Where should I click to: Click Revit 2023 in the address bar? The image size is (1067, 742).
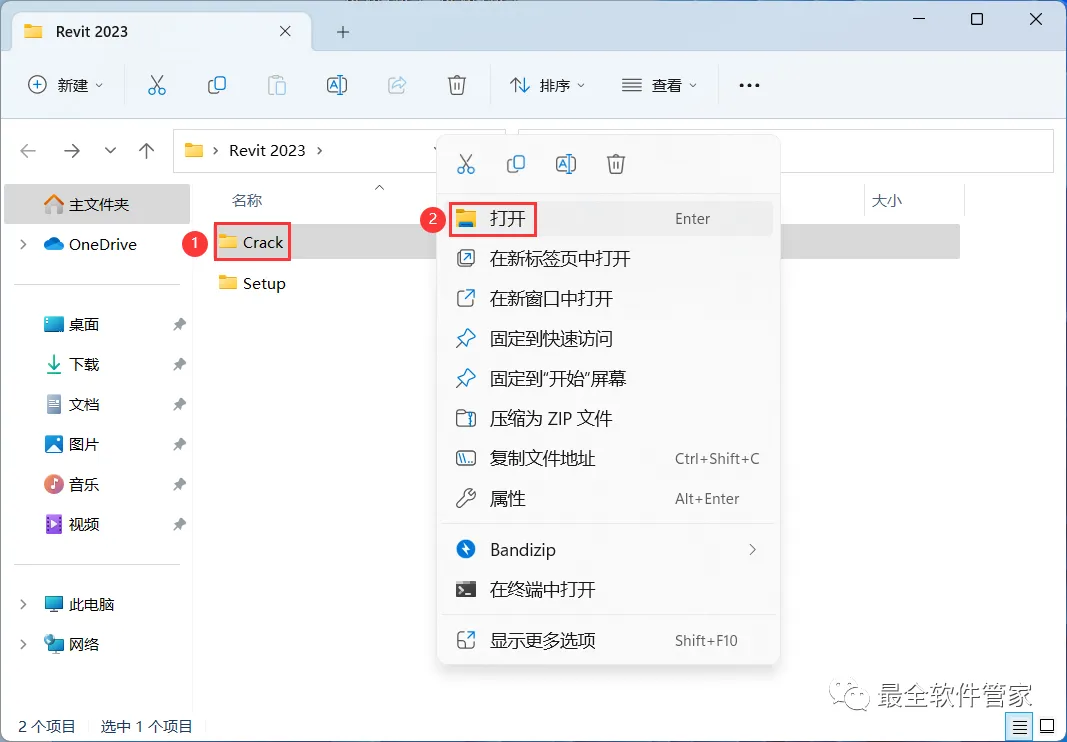(x=267, y=150)
